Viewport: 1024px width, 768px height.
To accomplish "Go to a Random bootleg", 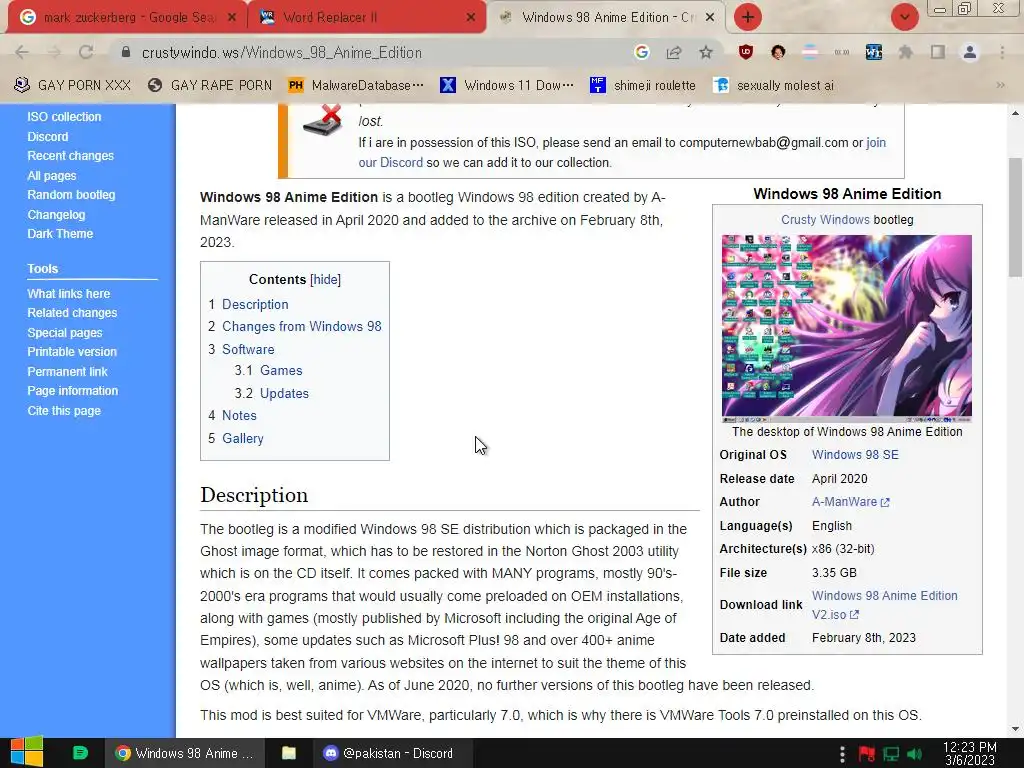I will pos(71,195).
